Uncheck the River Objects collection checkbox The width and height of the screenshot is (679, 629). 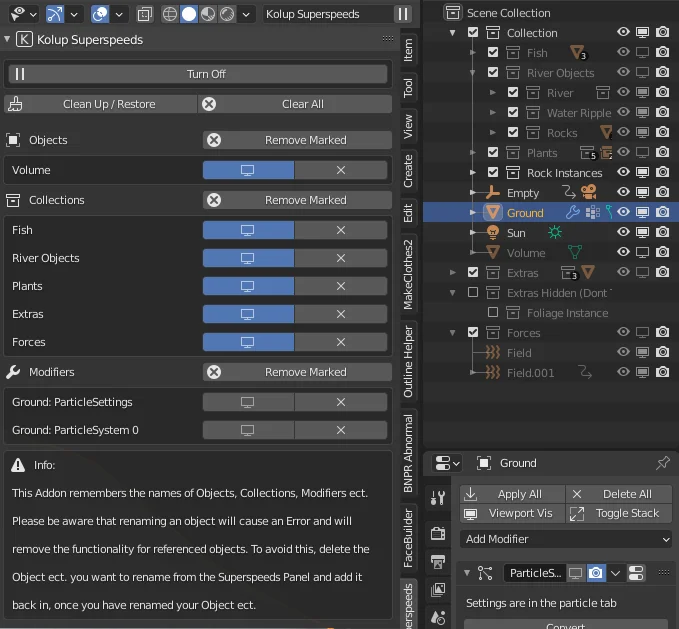pyautogui.click(x=493, y=72)
